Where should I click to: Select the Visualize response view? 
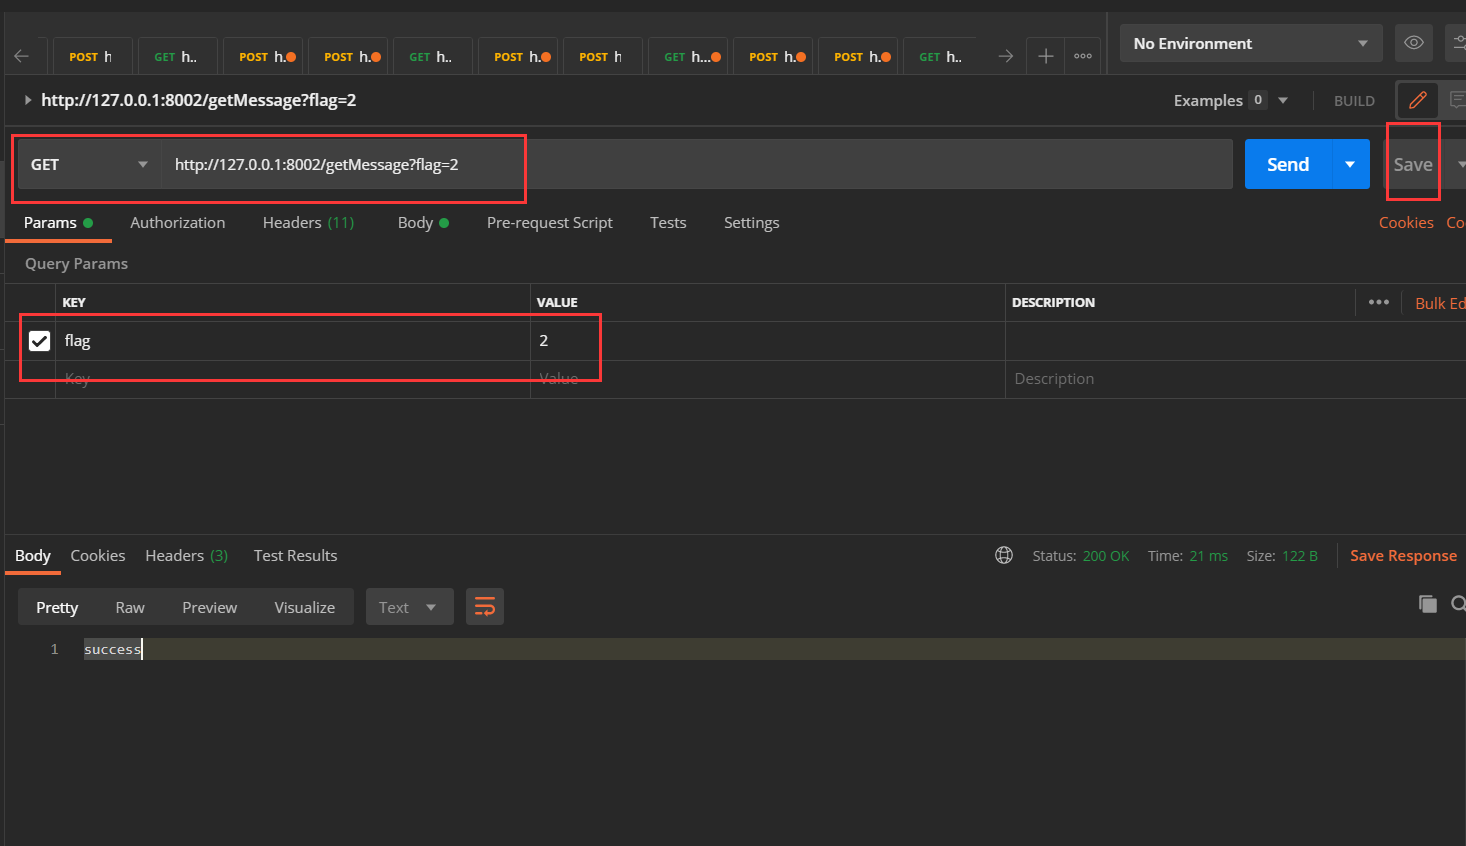[x=304, y=607]
